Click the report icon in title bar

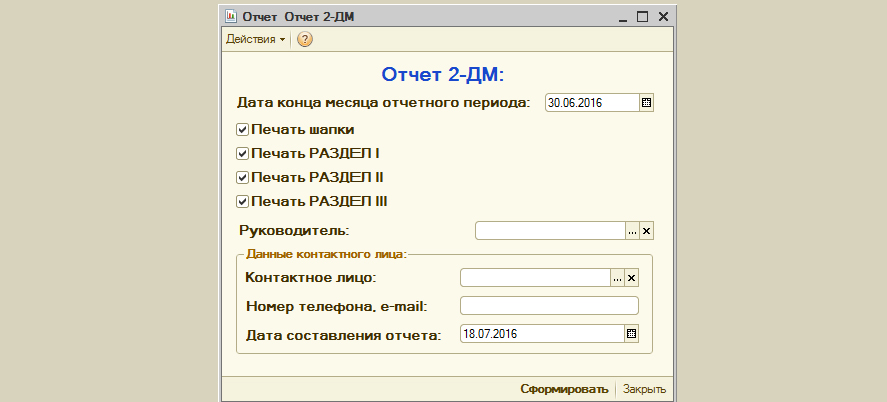(x=229, y=16)
